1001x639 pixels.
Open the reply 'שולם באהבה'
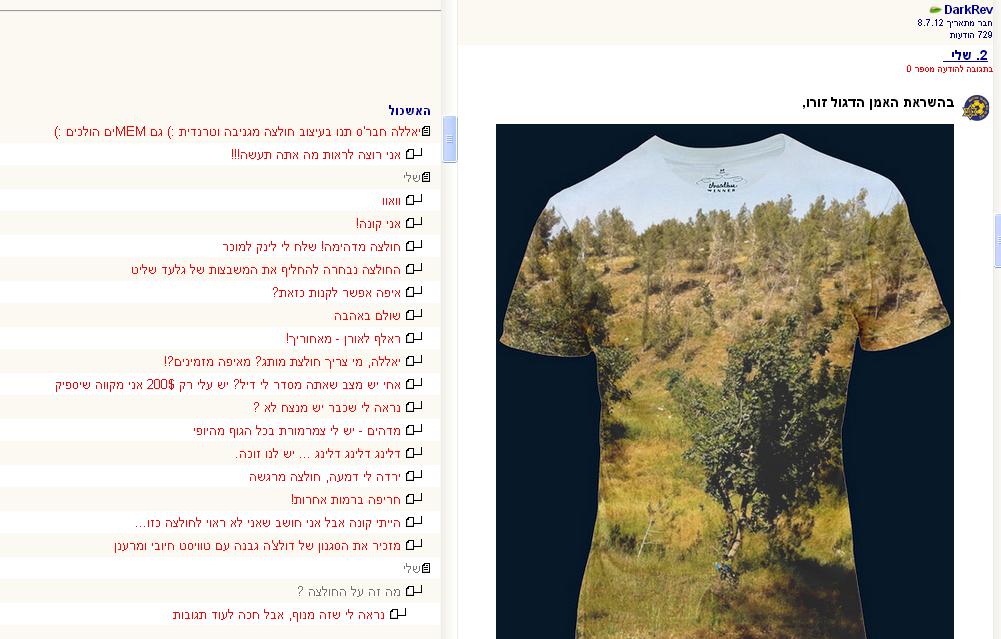point(367,315)
